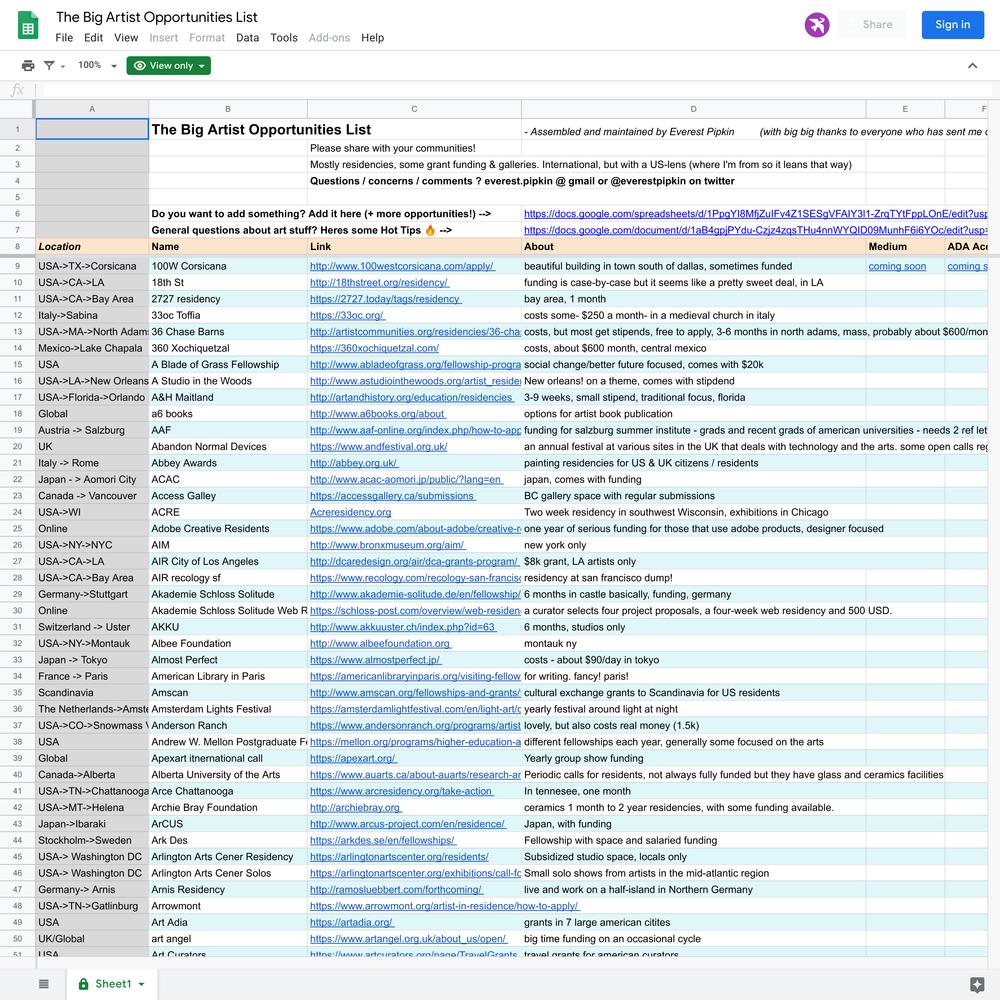This screenshot has height=1000, width=1000.
Task: Select cell Italy->Sabina
Action: 92,315
